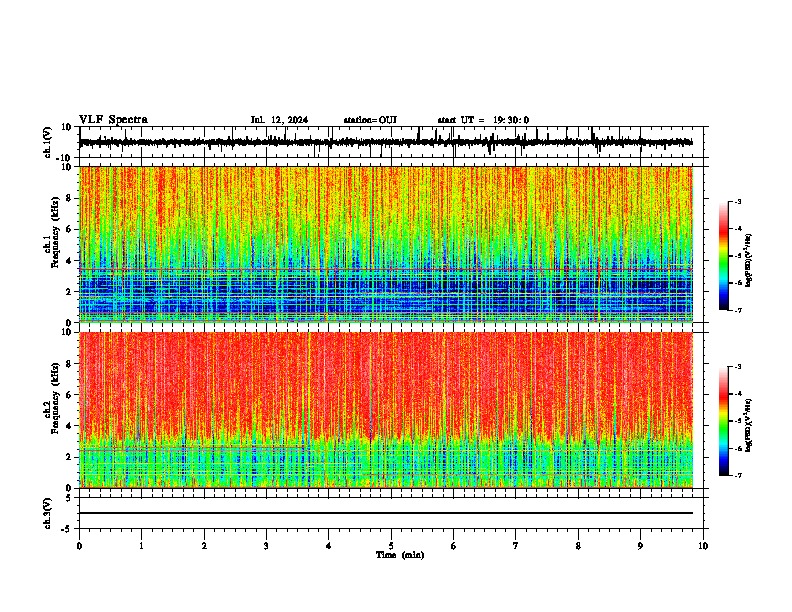Screen dimensions: 792x612
Task: Click the ch.3 flat line trace
Action: pyautogui.click(x=386, y=513)
